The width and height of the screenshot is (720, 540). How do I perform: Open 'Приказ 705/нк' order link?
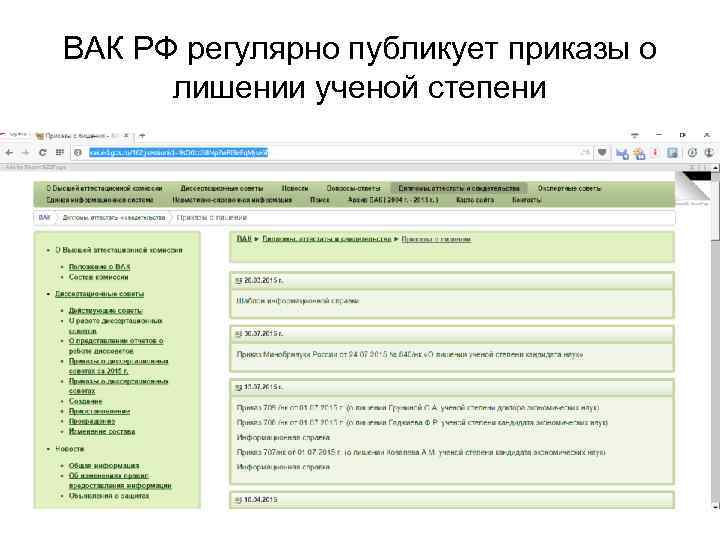pyautogui.click(x=418, y=408)
